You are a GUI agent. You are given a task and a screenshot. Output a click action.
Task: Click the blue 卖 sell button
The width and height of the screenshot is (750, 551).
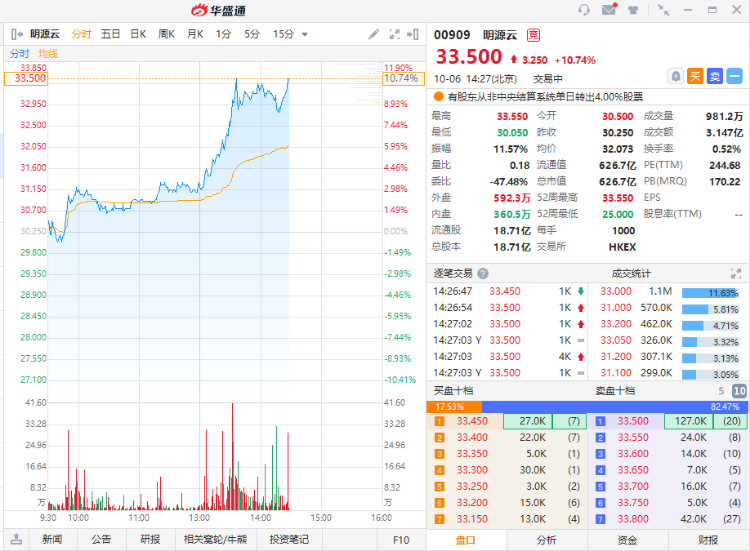tap(715, 76)
